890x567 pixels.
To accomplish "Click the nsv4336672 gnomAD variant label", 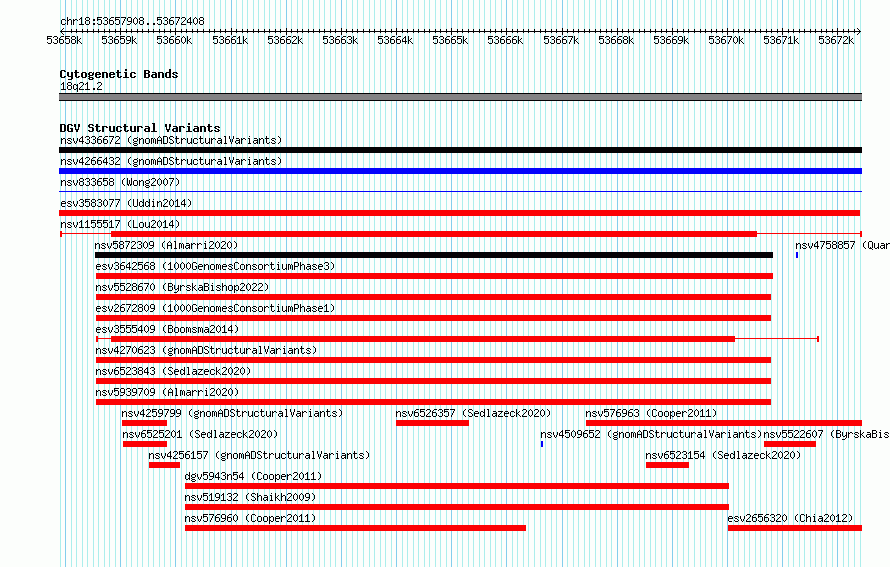I will point(171,140).
